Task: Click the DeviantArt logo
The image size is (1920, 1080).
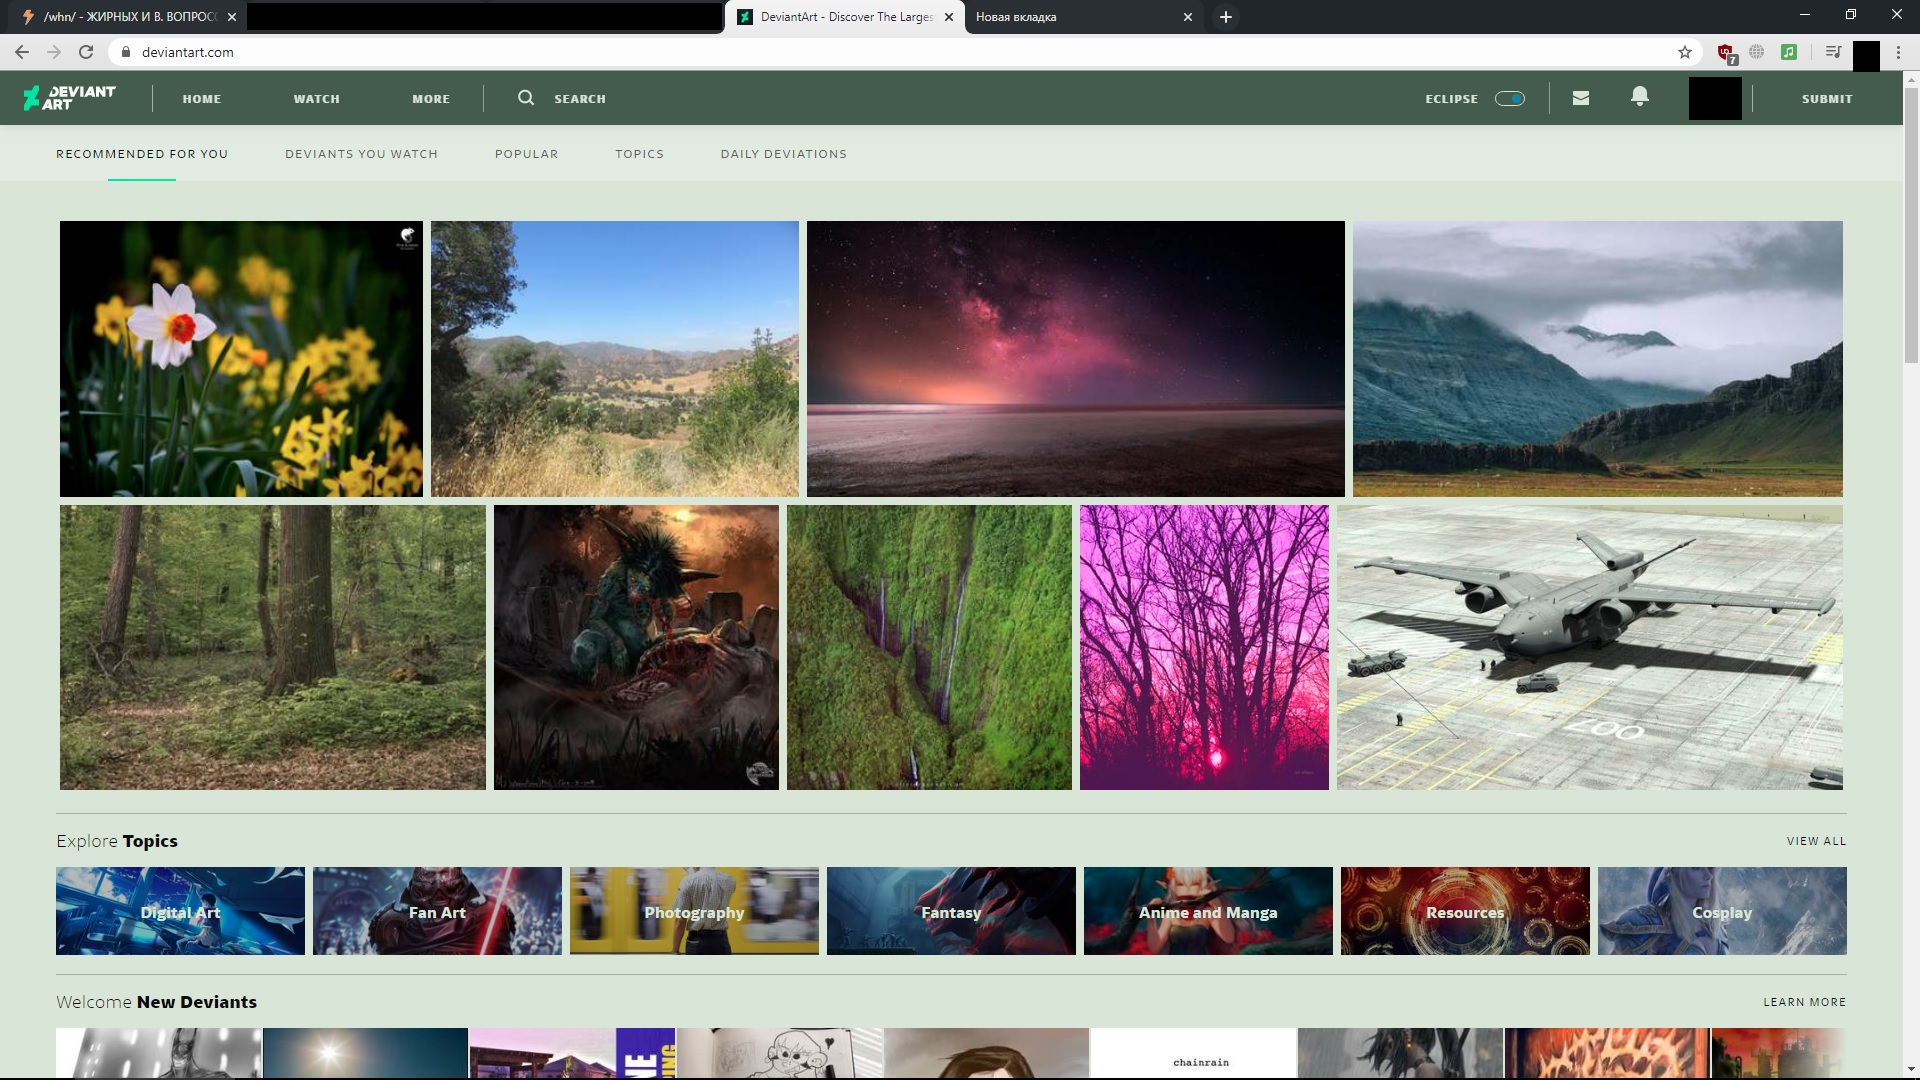Action: click(x=70, y=97)
